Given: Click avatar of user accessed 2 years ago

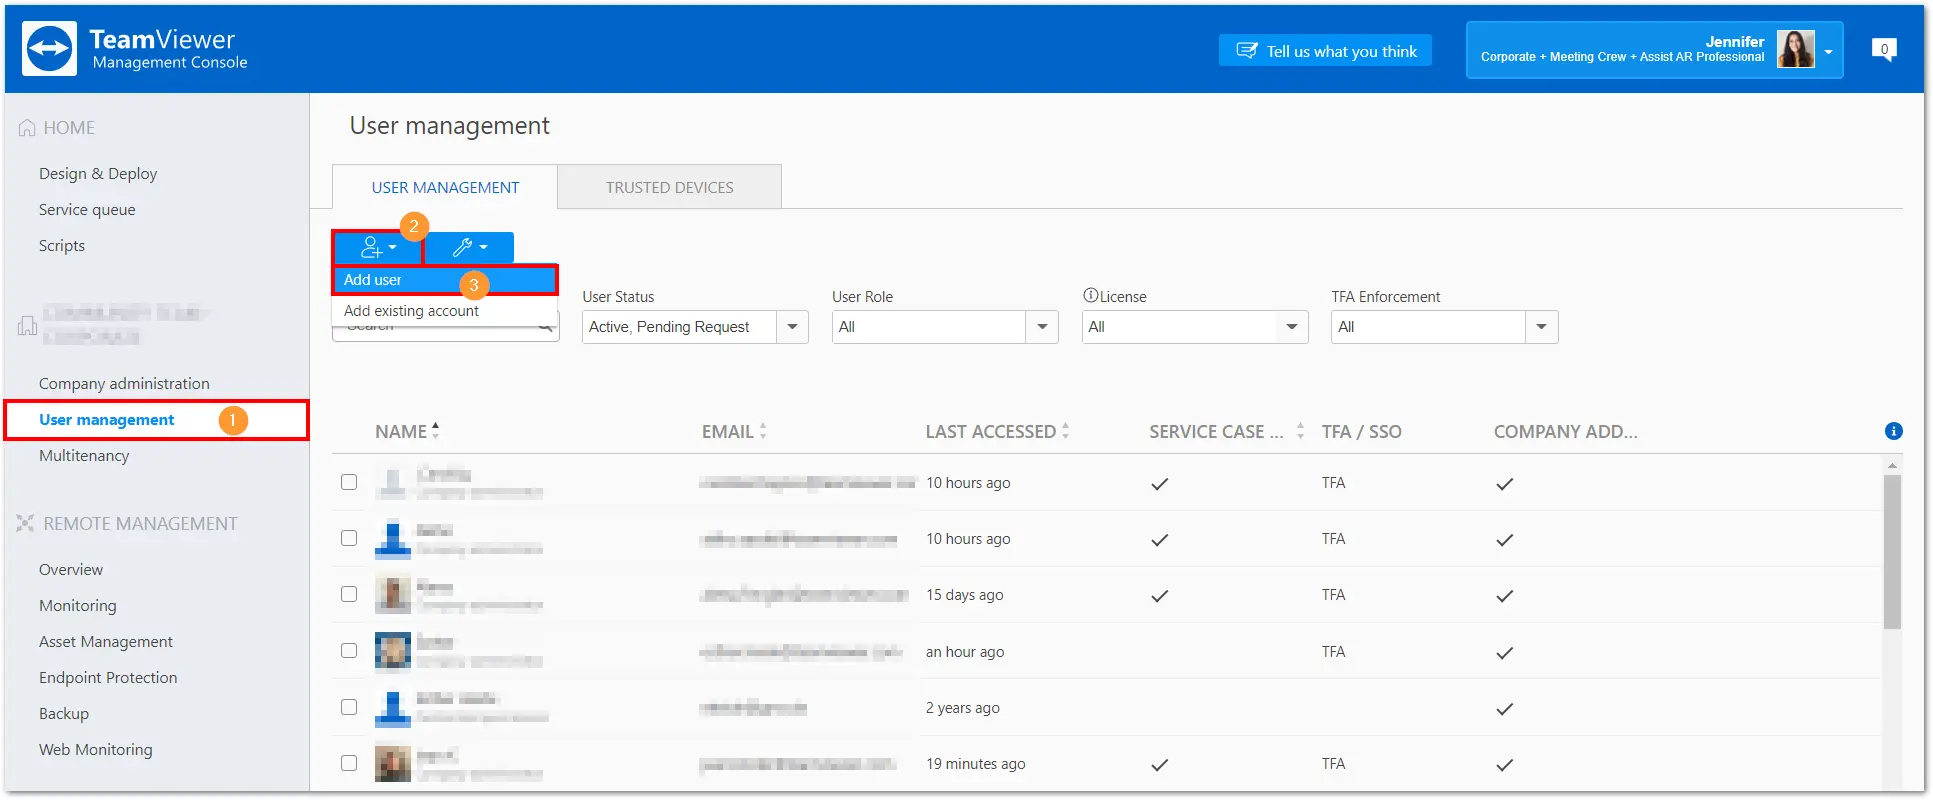Looking at the screenshot, I should (393, 707).
